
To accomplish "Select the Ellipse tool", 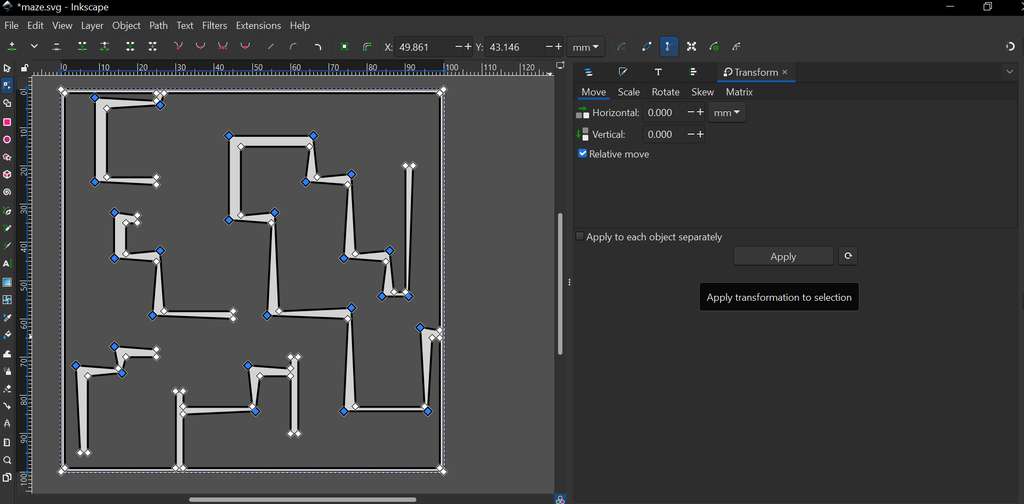I will pyautogui.click(x=7, y=140).
